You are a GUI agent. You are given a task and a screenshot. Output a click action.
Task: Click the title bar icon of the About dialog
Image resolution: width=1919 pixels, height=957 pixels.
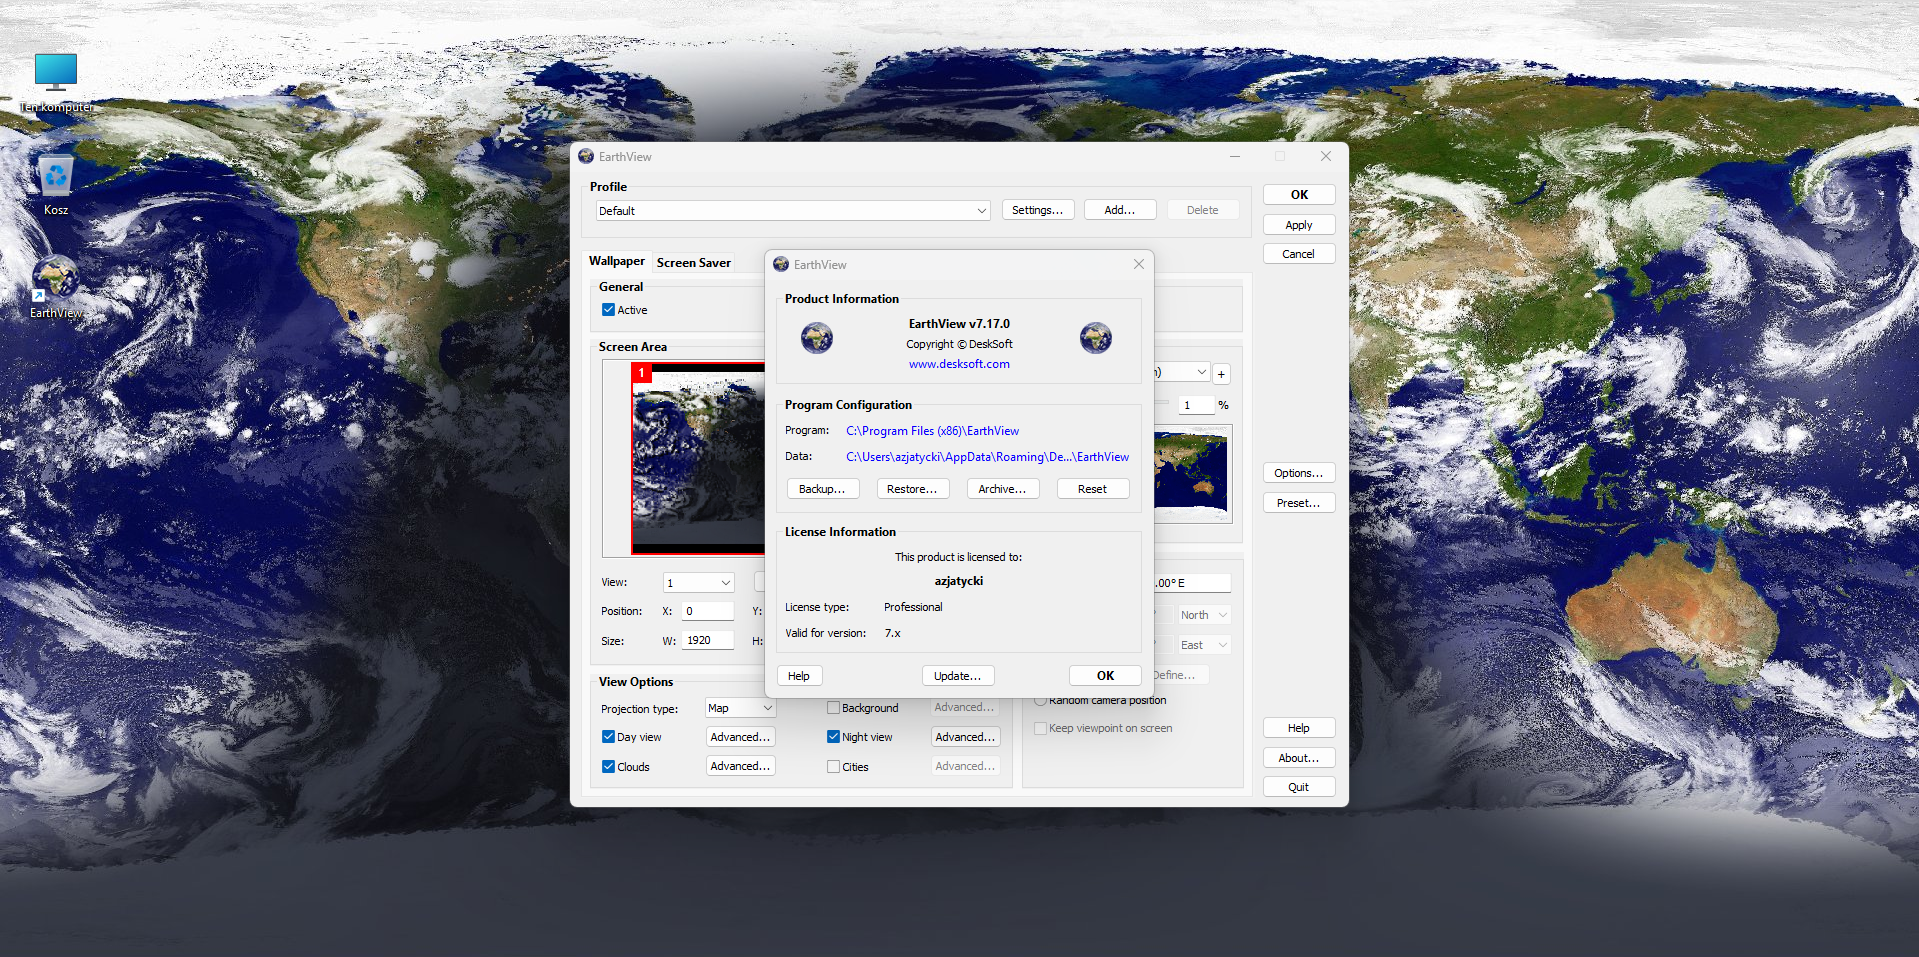(x=781, y=264)
